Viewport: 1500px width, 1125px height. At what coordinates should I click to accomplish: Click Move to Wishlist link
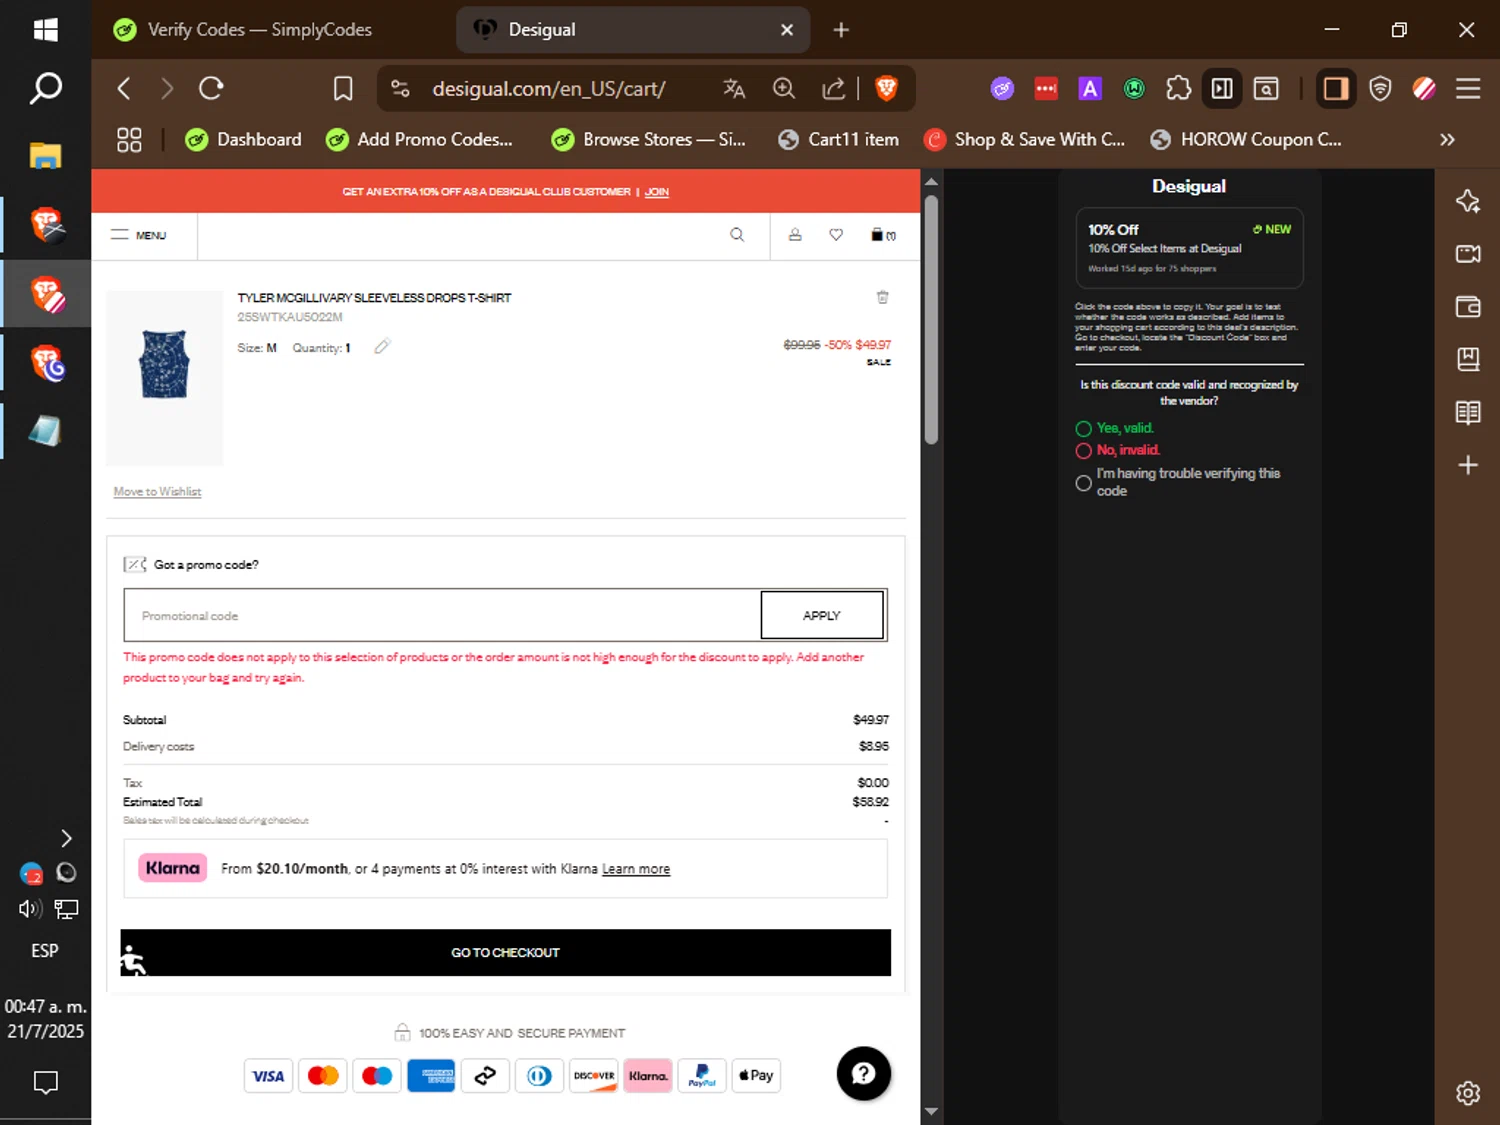157,492
